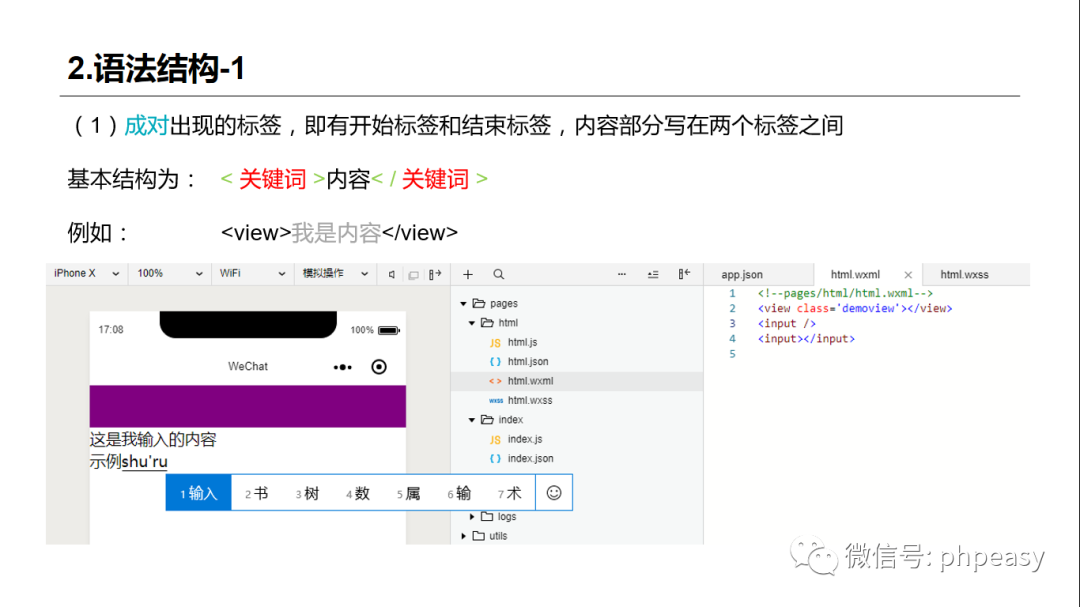Screen dimensions: 1080x607
Task: Select candidate word 输入 on the keyboard bar
Action: tap(198, 492)
